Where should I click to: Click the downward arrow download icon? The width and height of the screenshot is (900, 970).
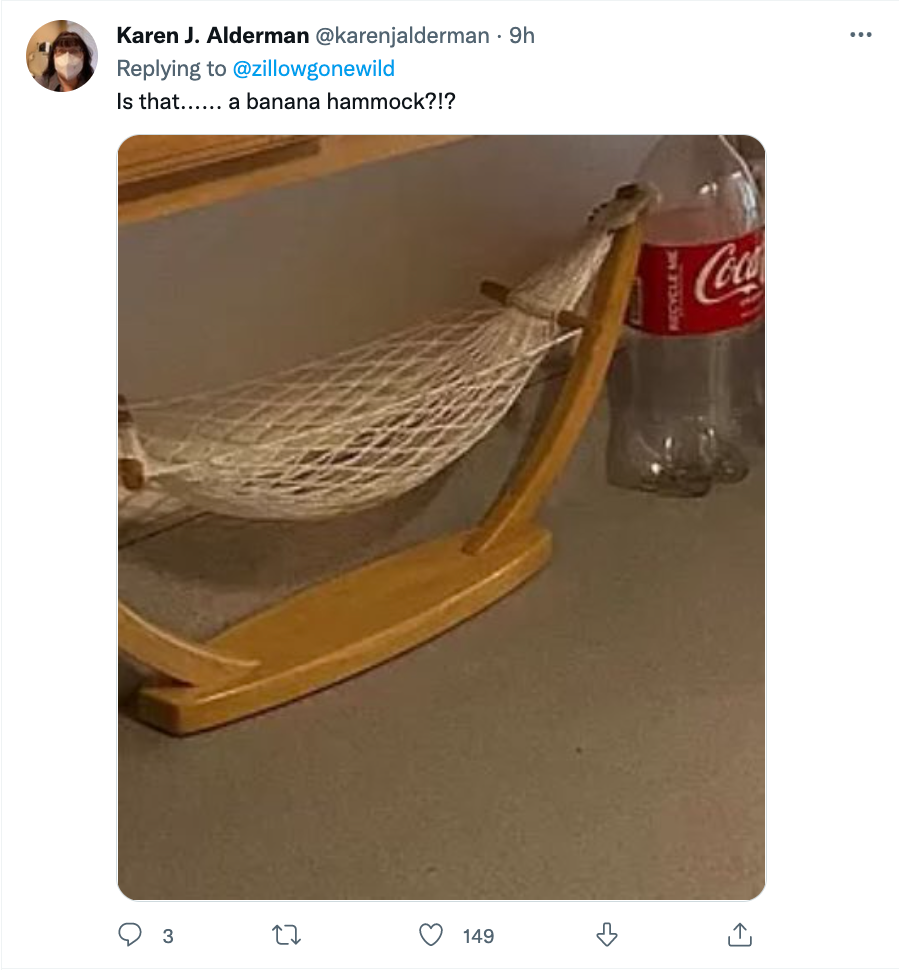(x=607, y=935)
